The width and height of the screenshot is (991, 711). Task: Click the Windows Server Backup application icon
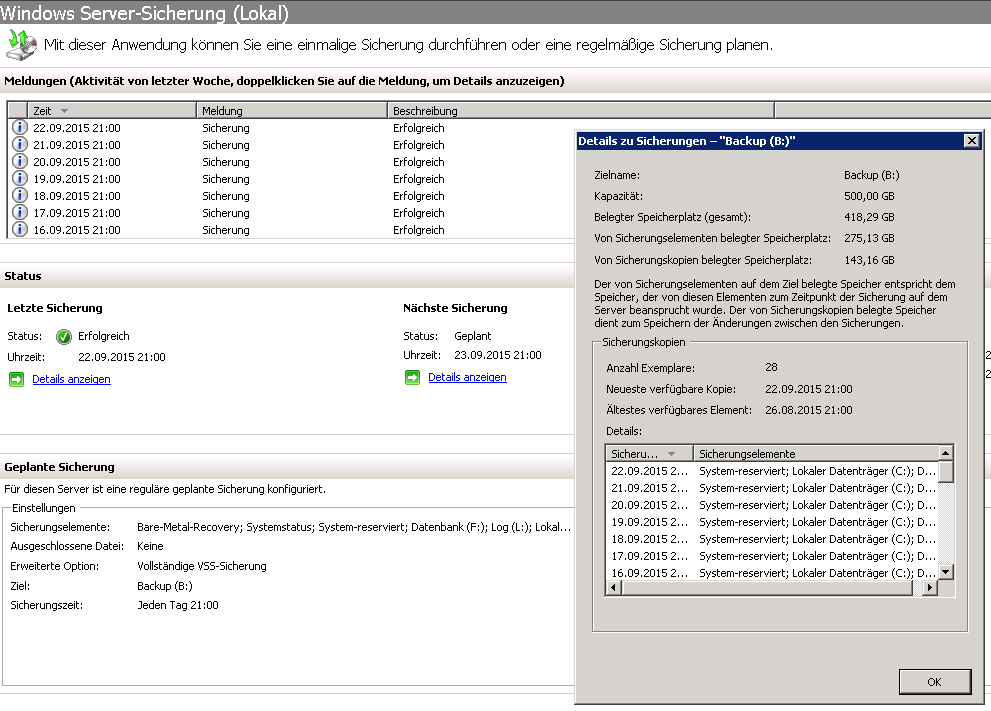(x=21, y=44)
